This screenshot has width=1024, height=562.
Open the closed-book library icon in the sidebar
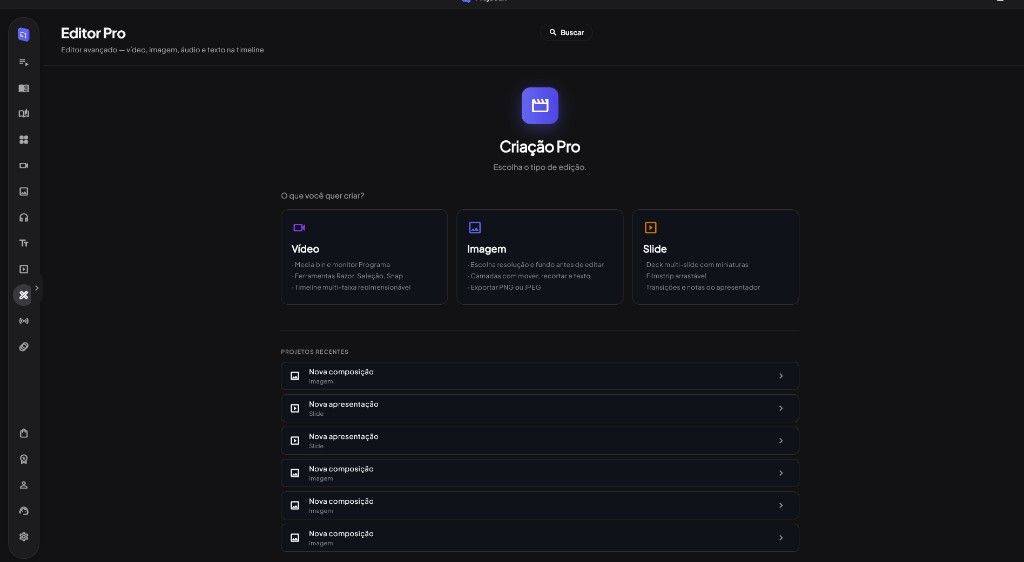(x=24, y=88)
